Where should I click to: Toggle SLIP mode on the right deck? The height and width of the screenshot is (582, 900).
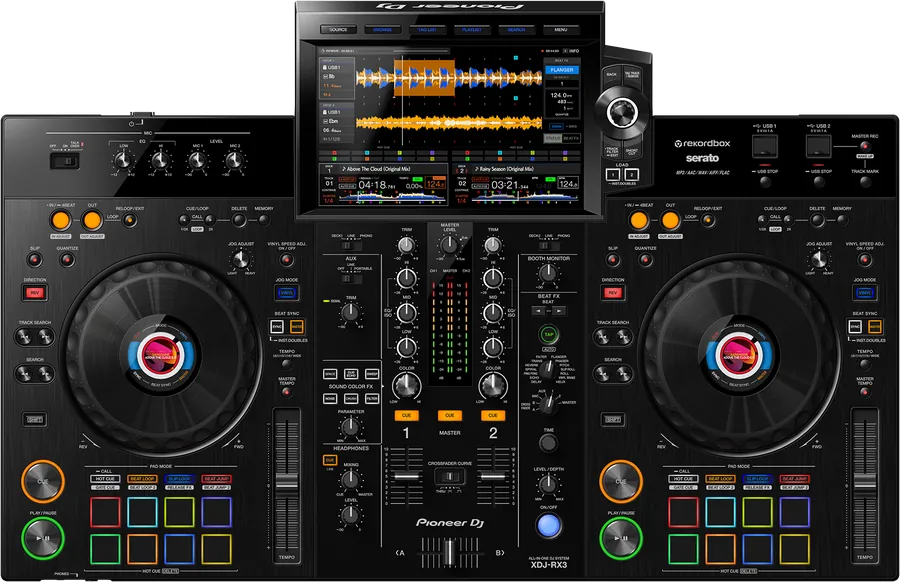[613, 260]
